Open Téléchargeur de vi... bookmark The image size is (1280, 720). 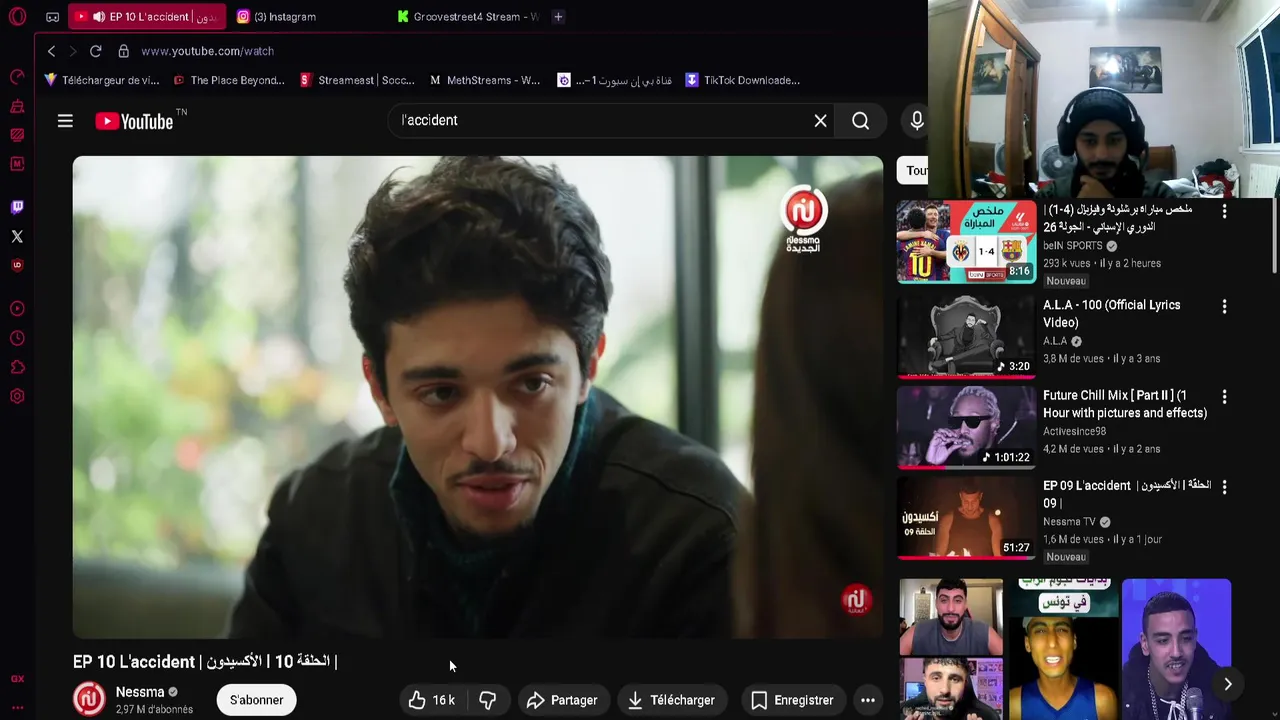(102, 80)
